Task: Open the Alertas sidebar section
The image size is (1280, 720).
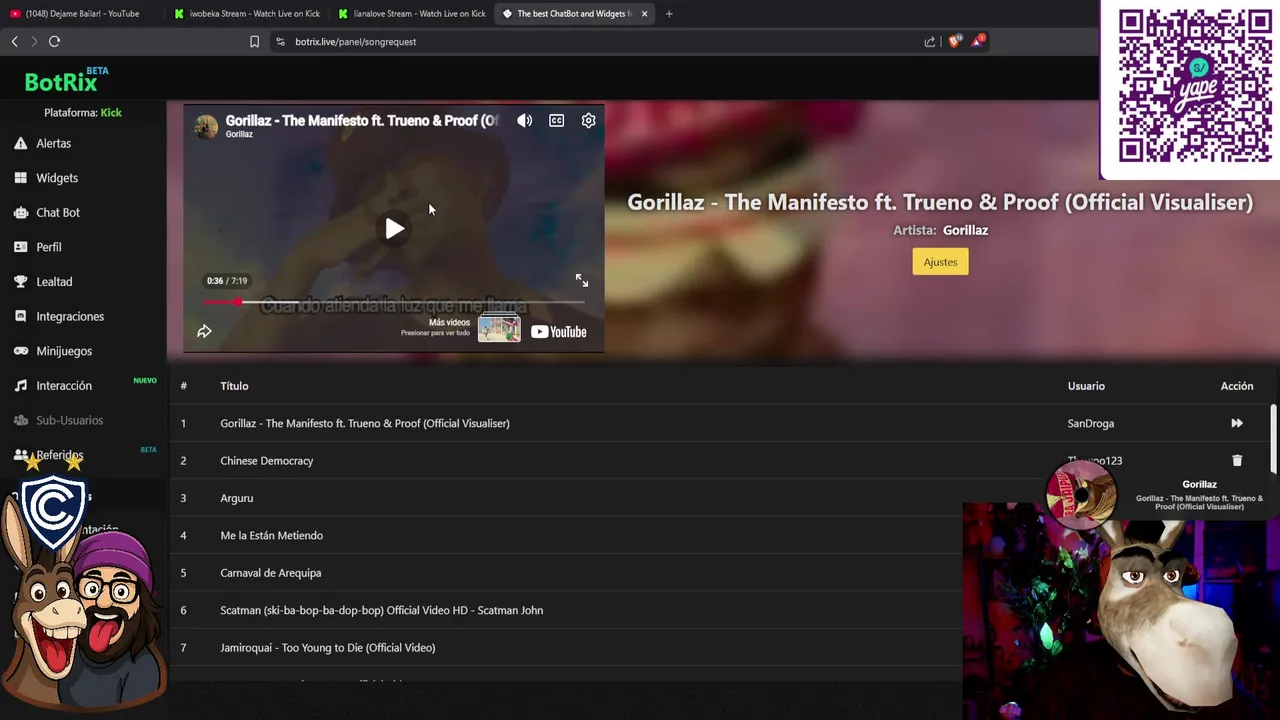Action: 54,143
